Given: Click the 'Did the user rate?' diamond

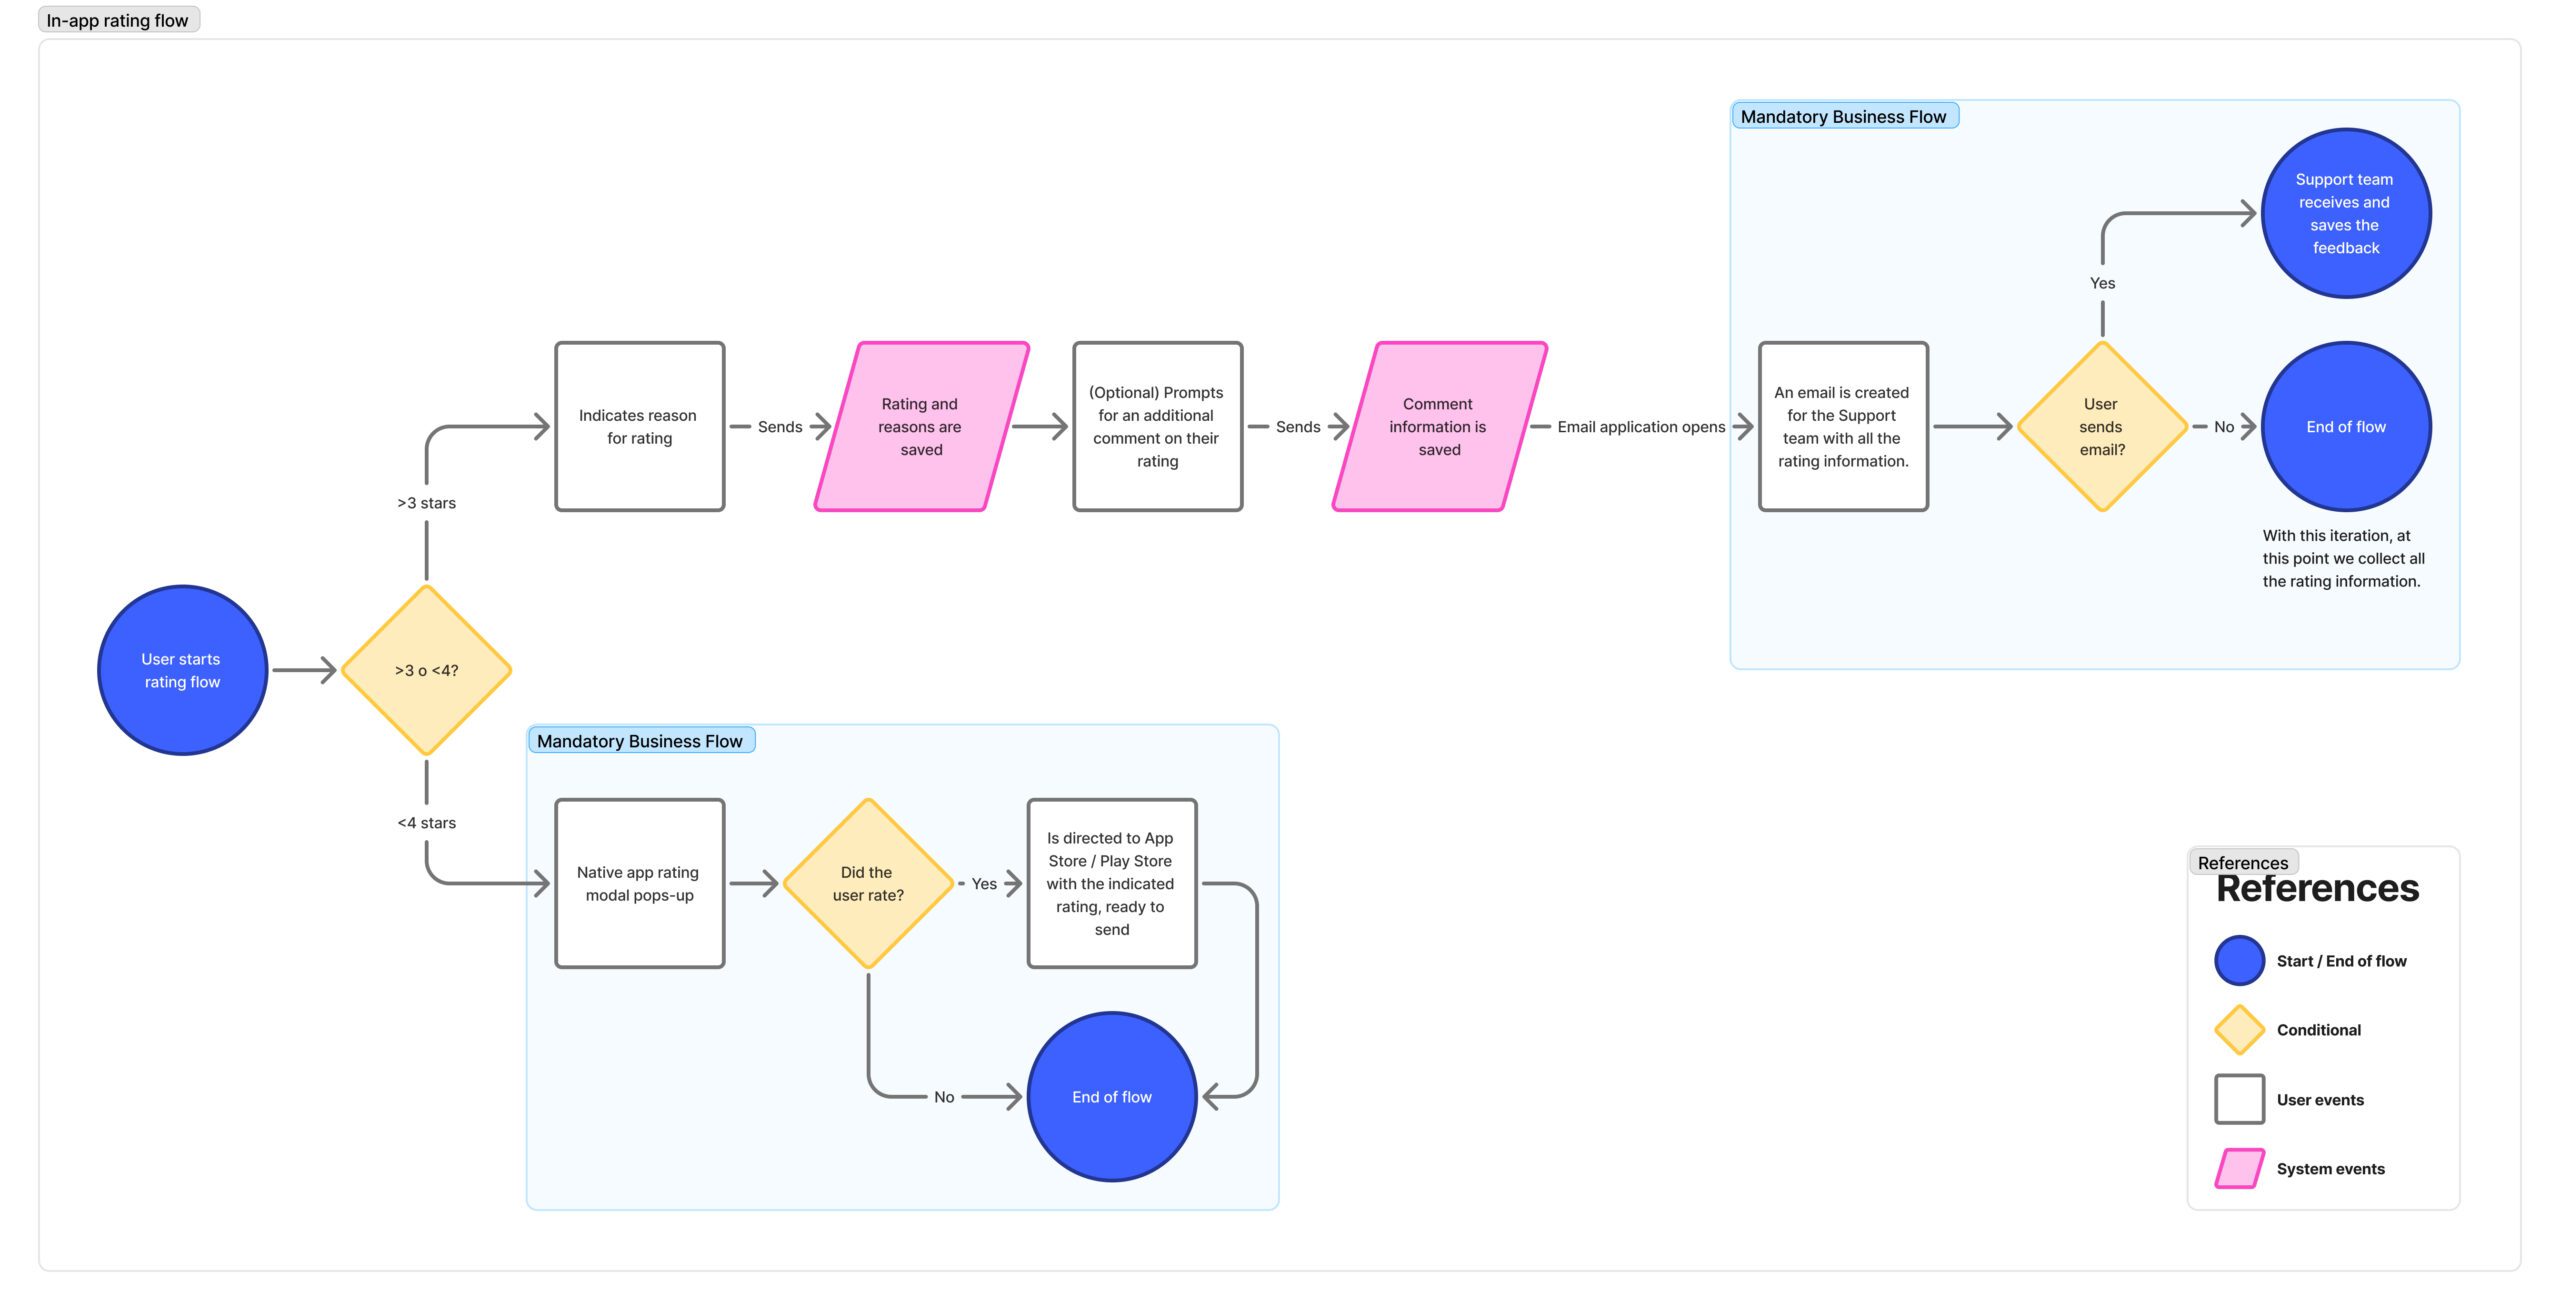Looking at the screenshot, I should (x=867, y=884).
